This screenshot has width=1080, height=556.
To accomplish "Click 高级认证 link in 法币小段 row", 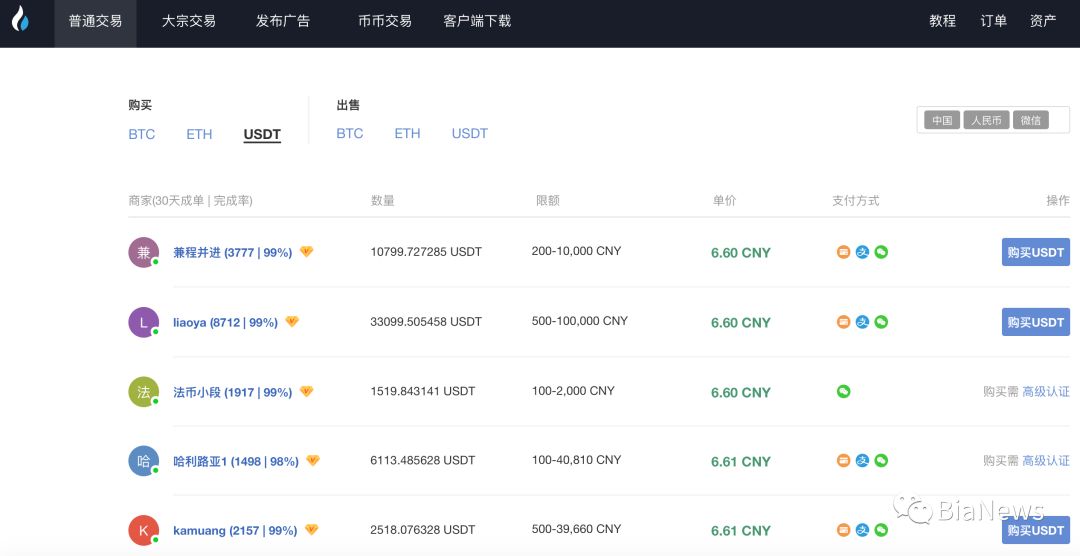I will pyautogui.click(x=1045, y=392).
